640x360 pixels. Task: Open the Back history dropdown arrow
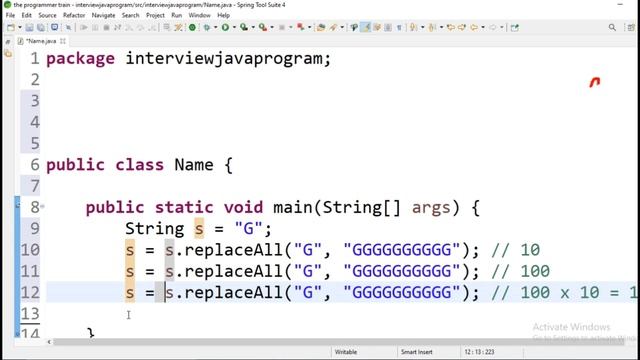coord(483,27)
